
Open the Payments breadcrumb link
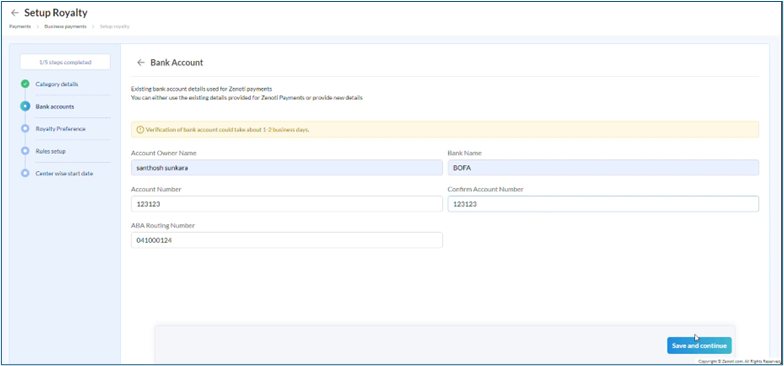[20, 26]
